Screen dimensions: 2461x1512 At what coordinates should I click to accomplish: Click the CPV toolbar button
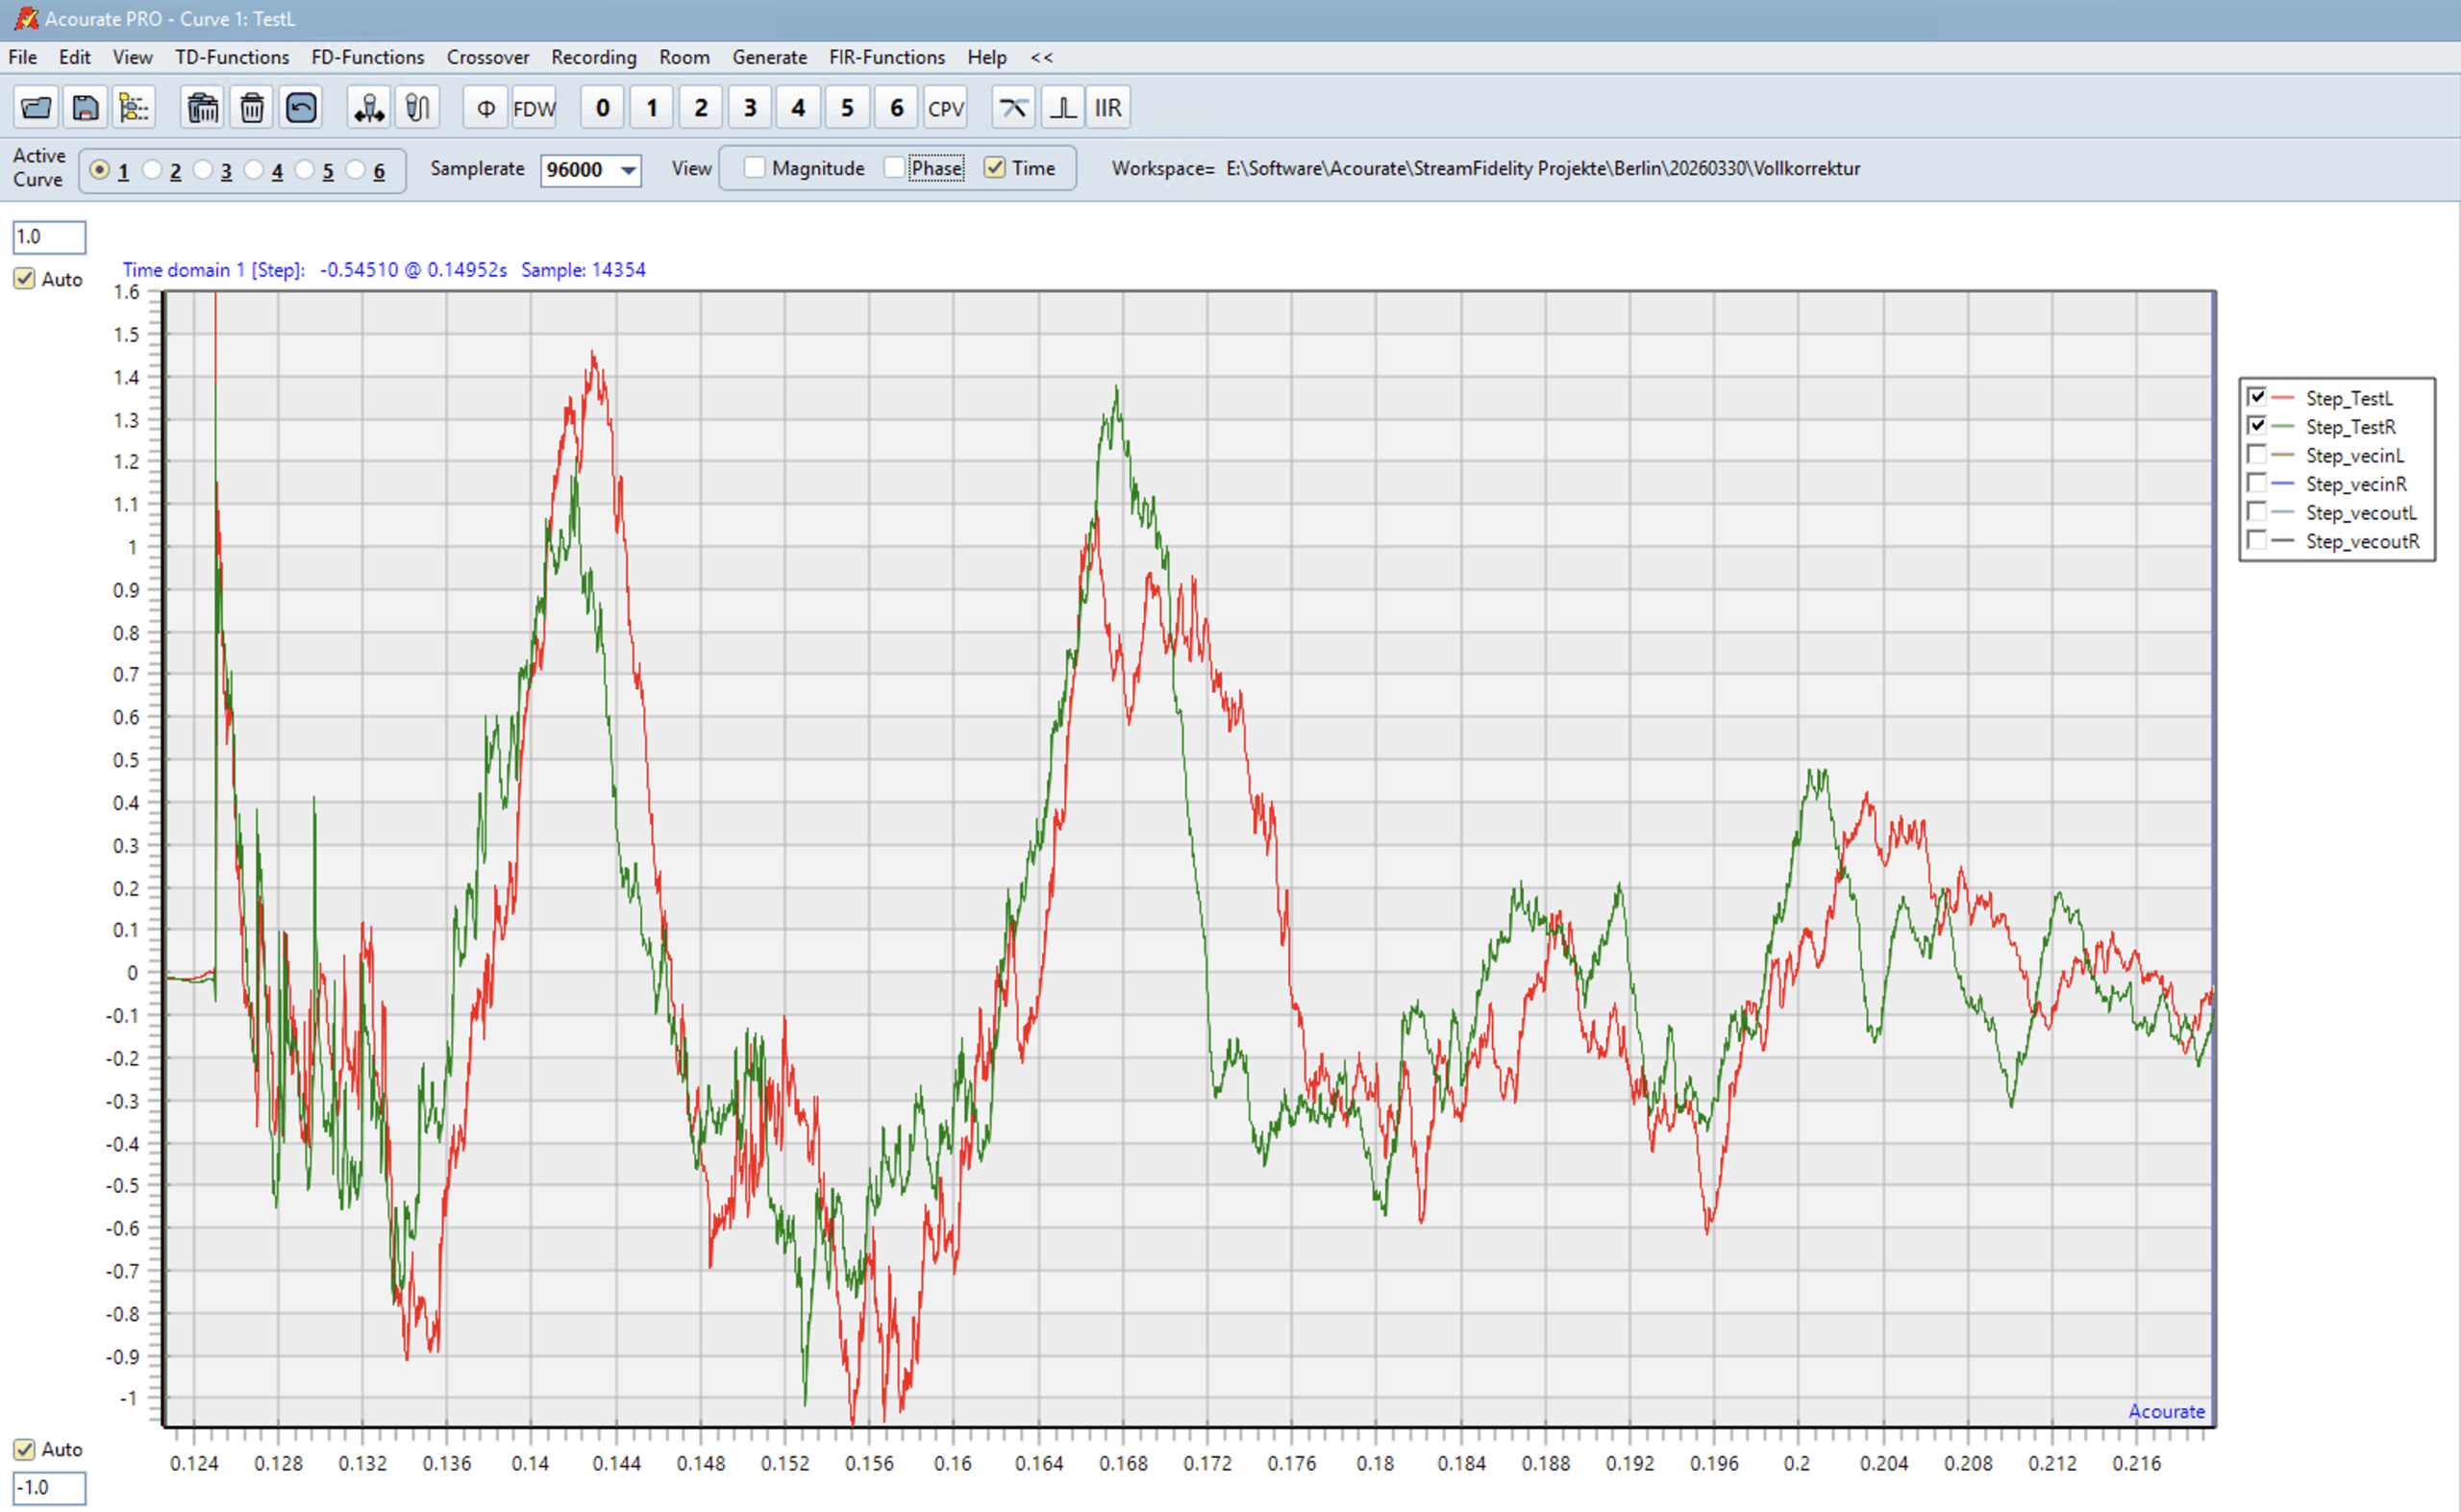click(x=945, y=107)
